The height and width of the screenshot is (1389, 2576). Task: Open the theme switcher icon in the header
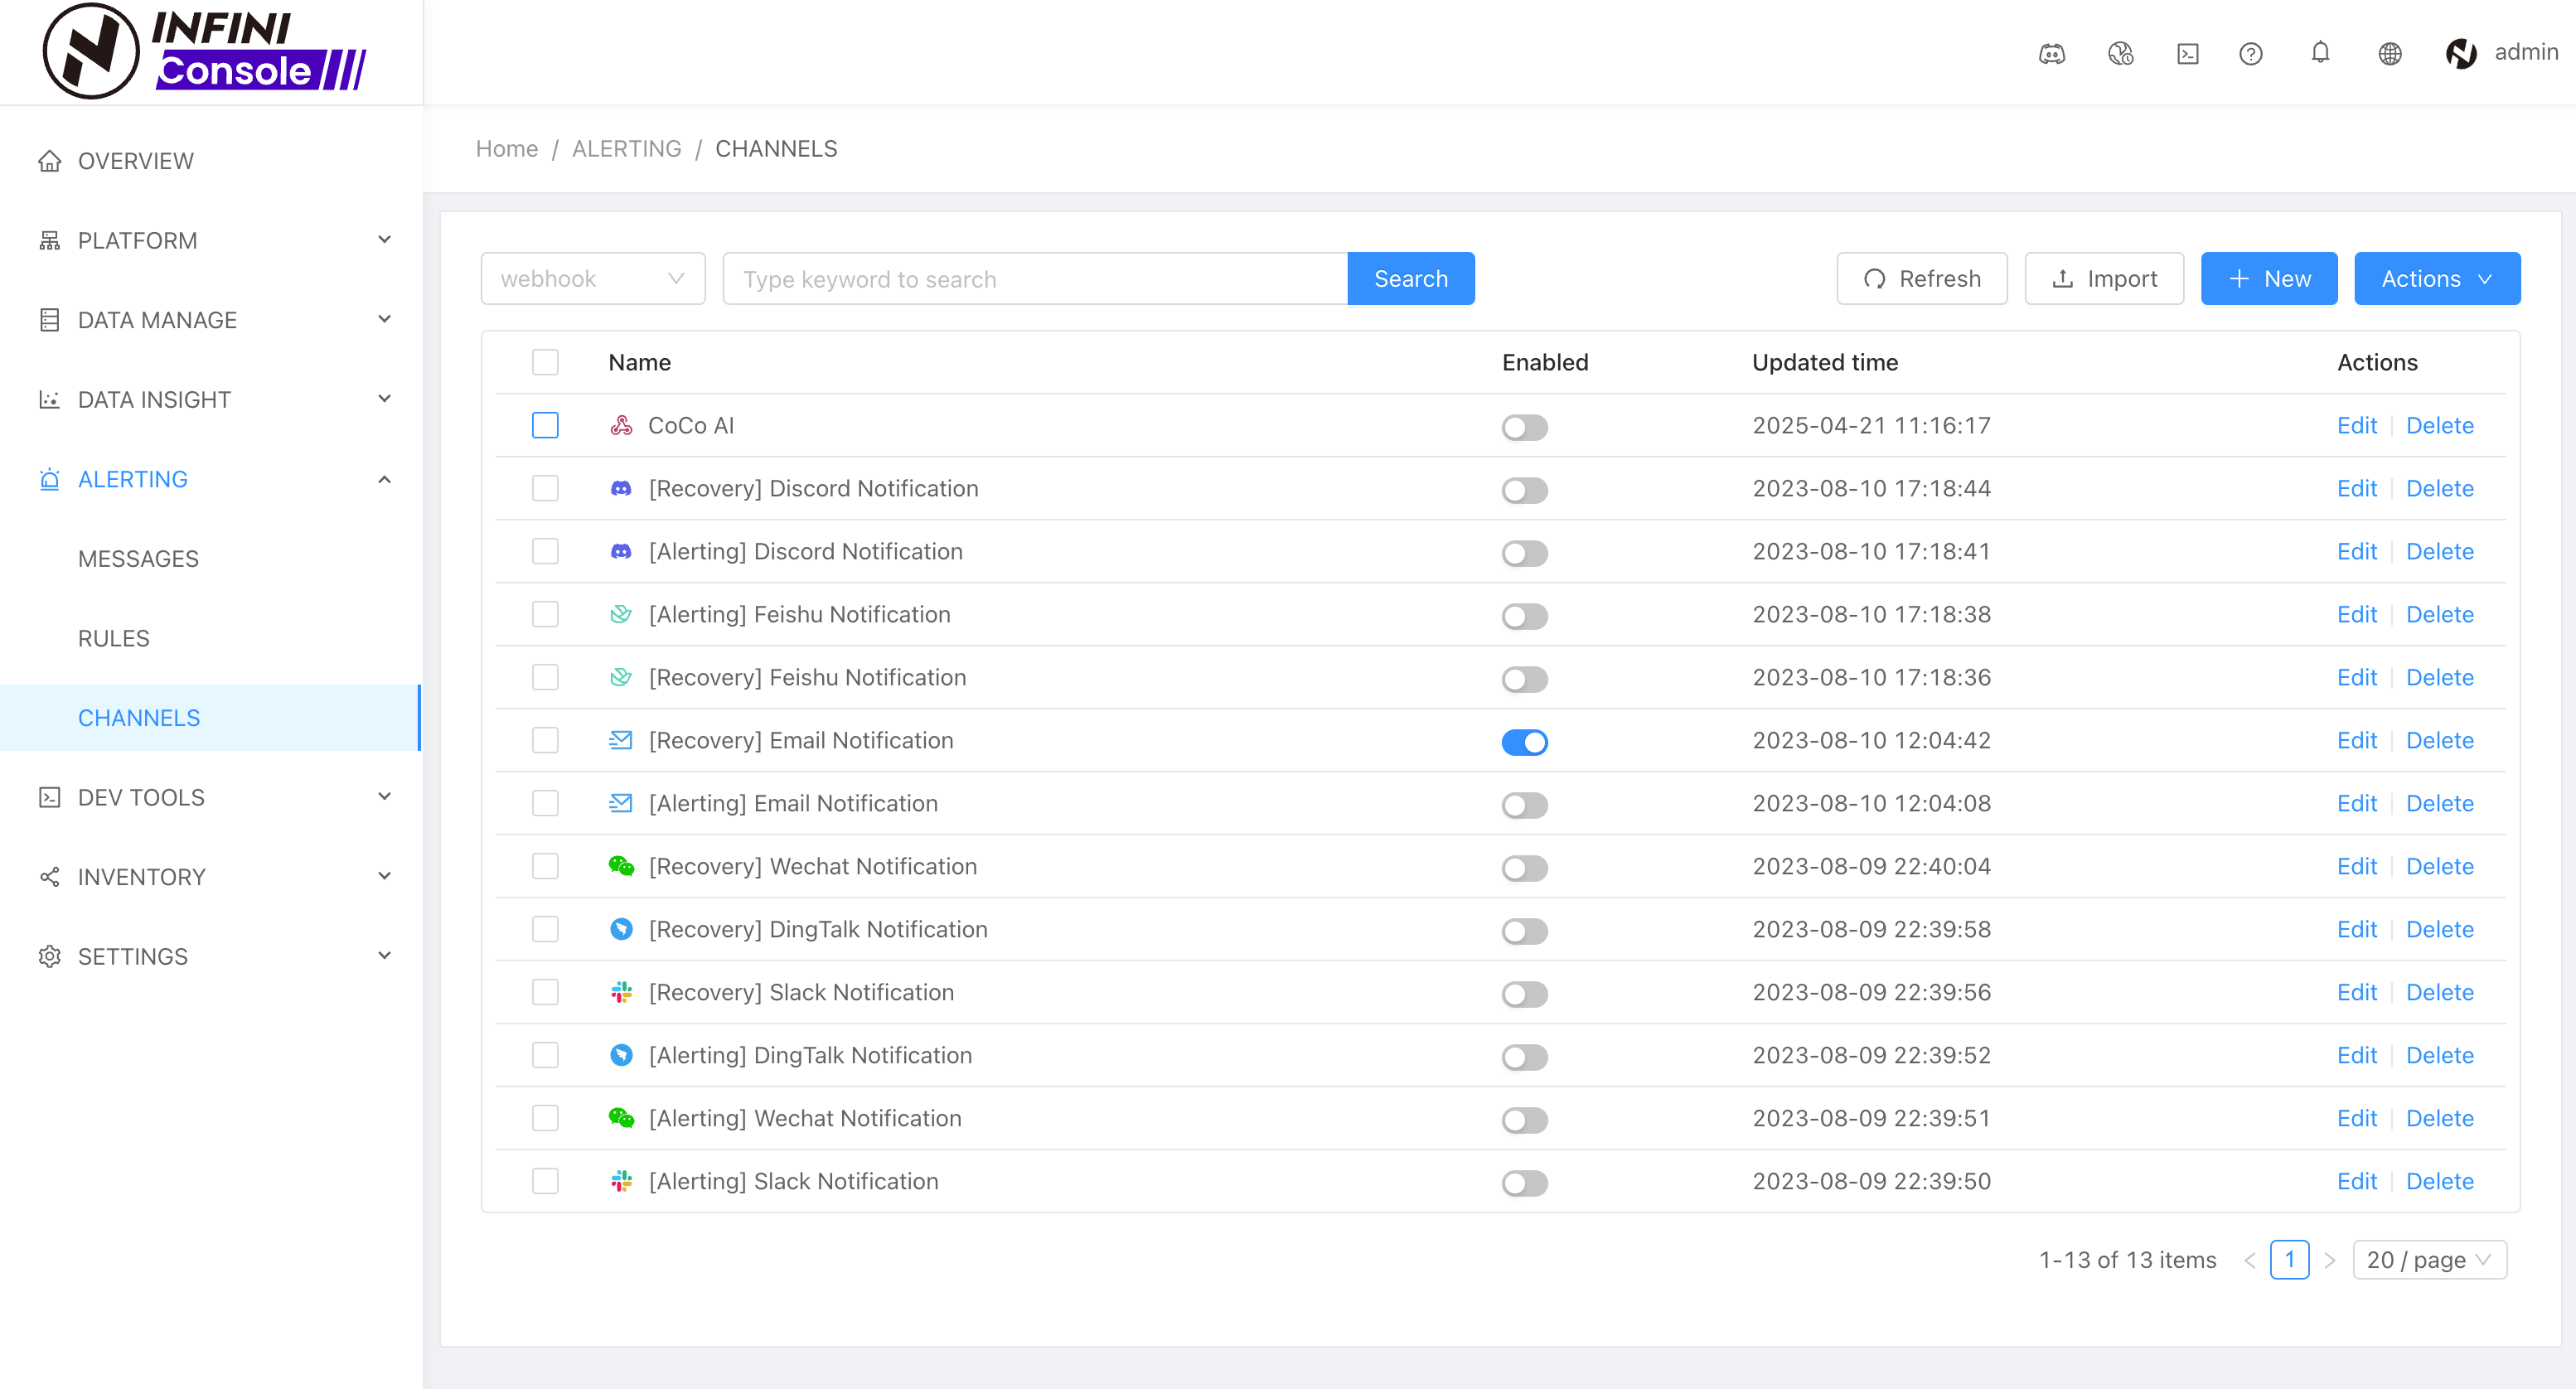click(2120, 54)
